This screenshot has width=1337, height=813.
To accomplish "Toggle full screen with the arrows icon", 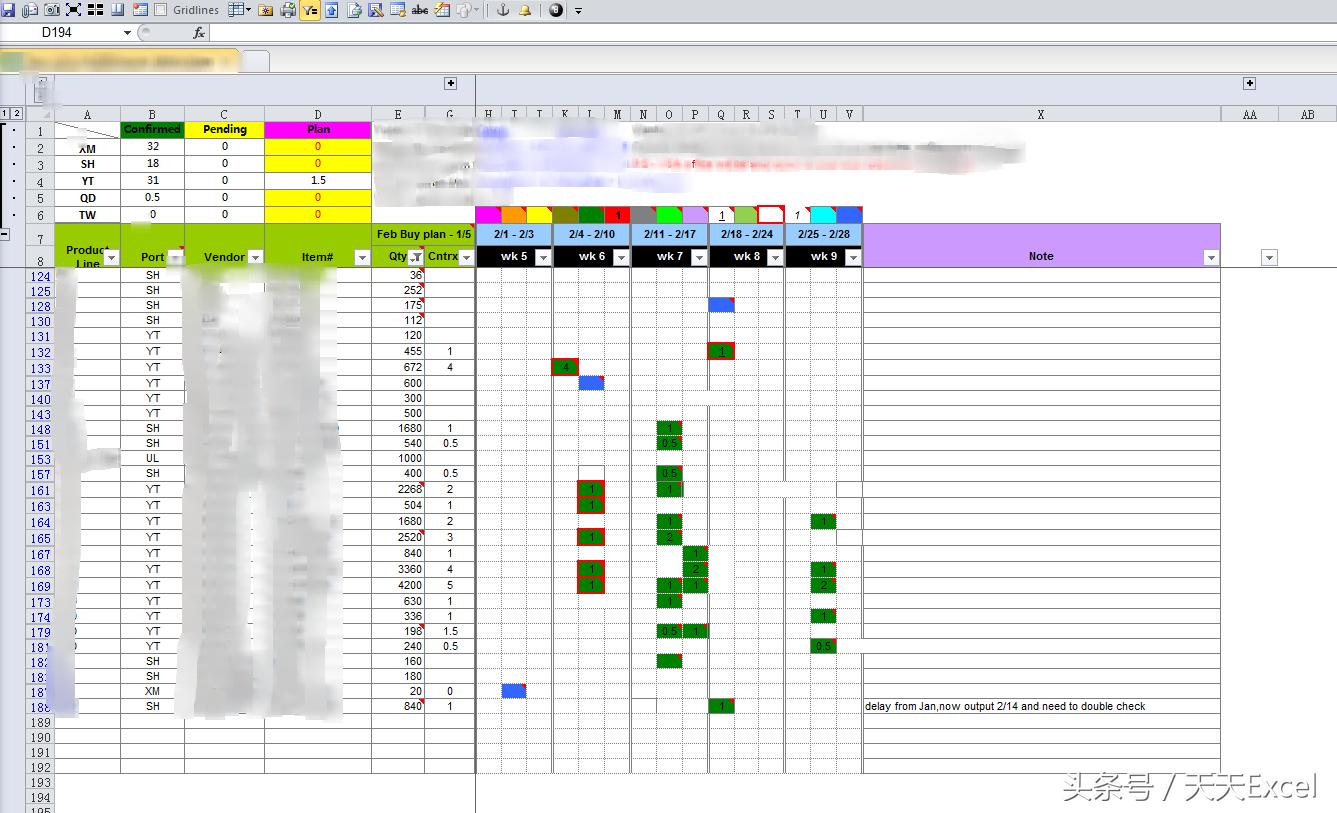I will click(74, 10).
